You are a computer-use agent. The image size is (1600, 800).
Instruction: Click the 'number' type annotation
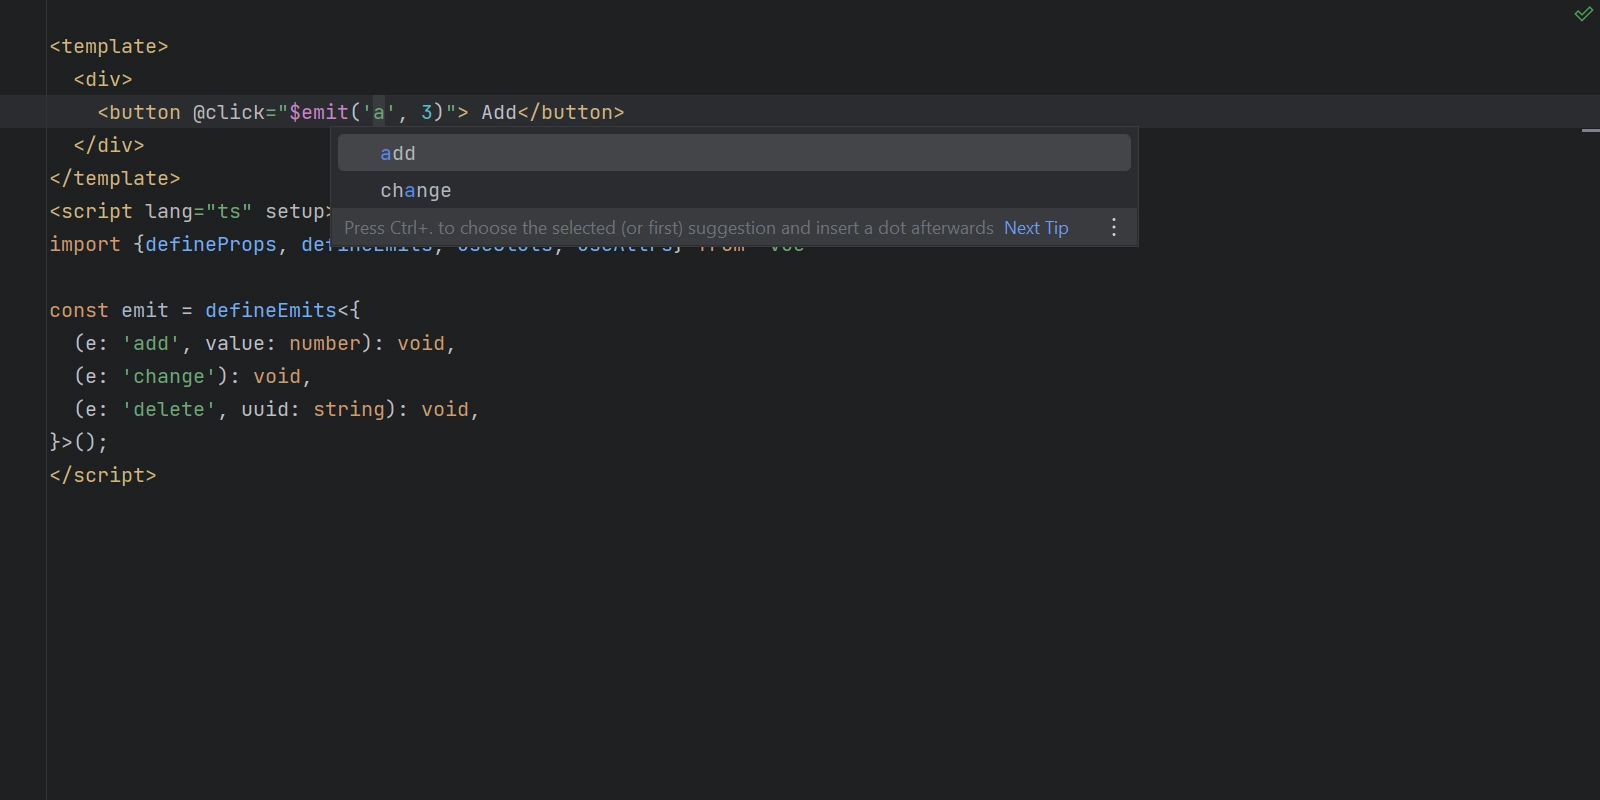(325, 343)
